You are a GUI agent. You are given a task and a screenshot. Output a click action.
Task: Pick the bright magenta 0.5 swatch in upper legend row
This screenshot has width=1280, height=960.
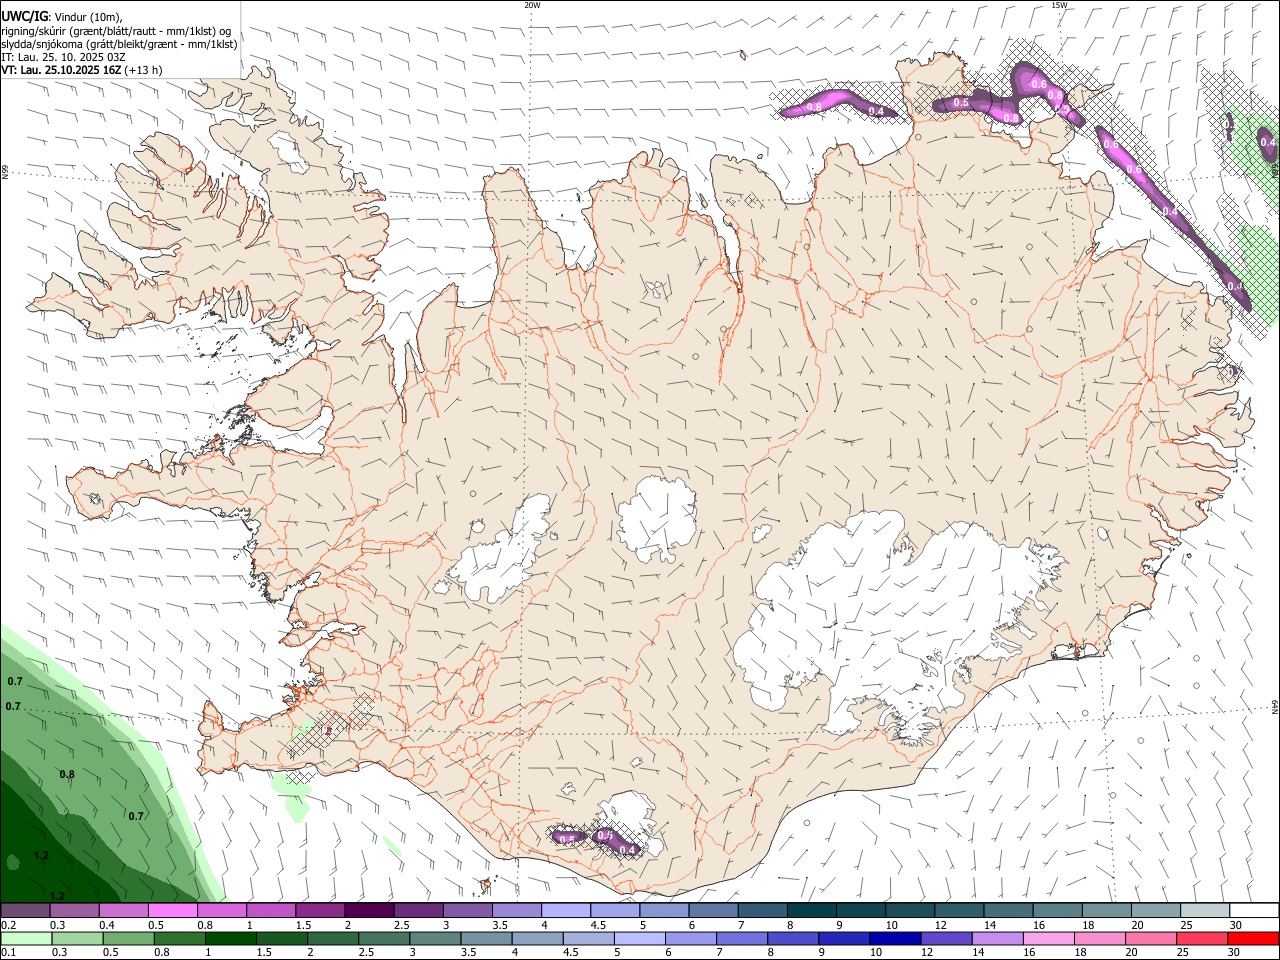[173, 910]
